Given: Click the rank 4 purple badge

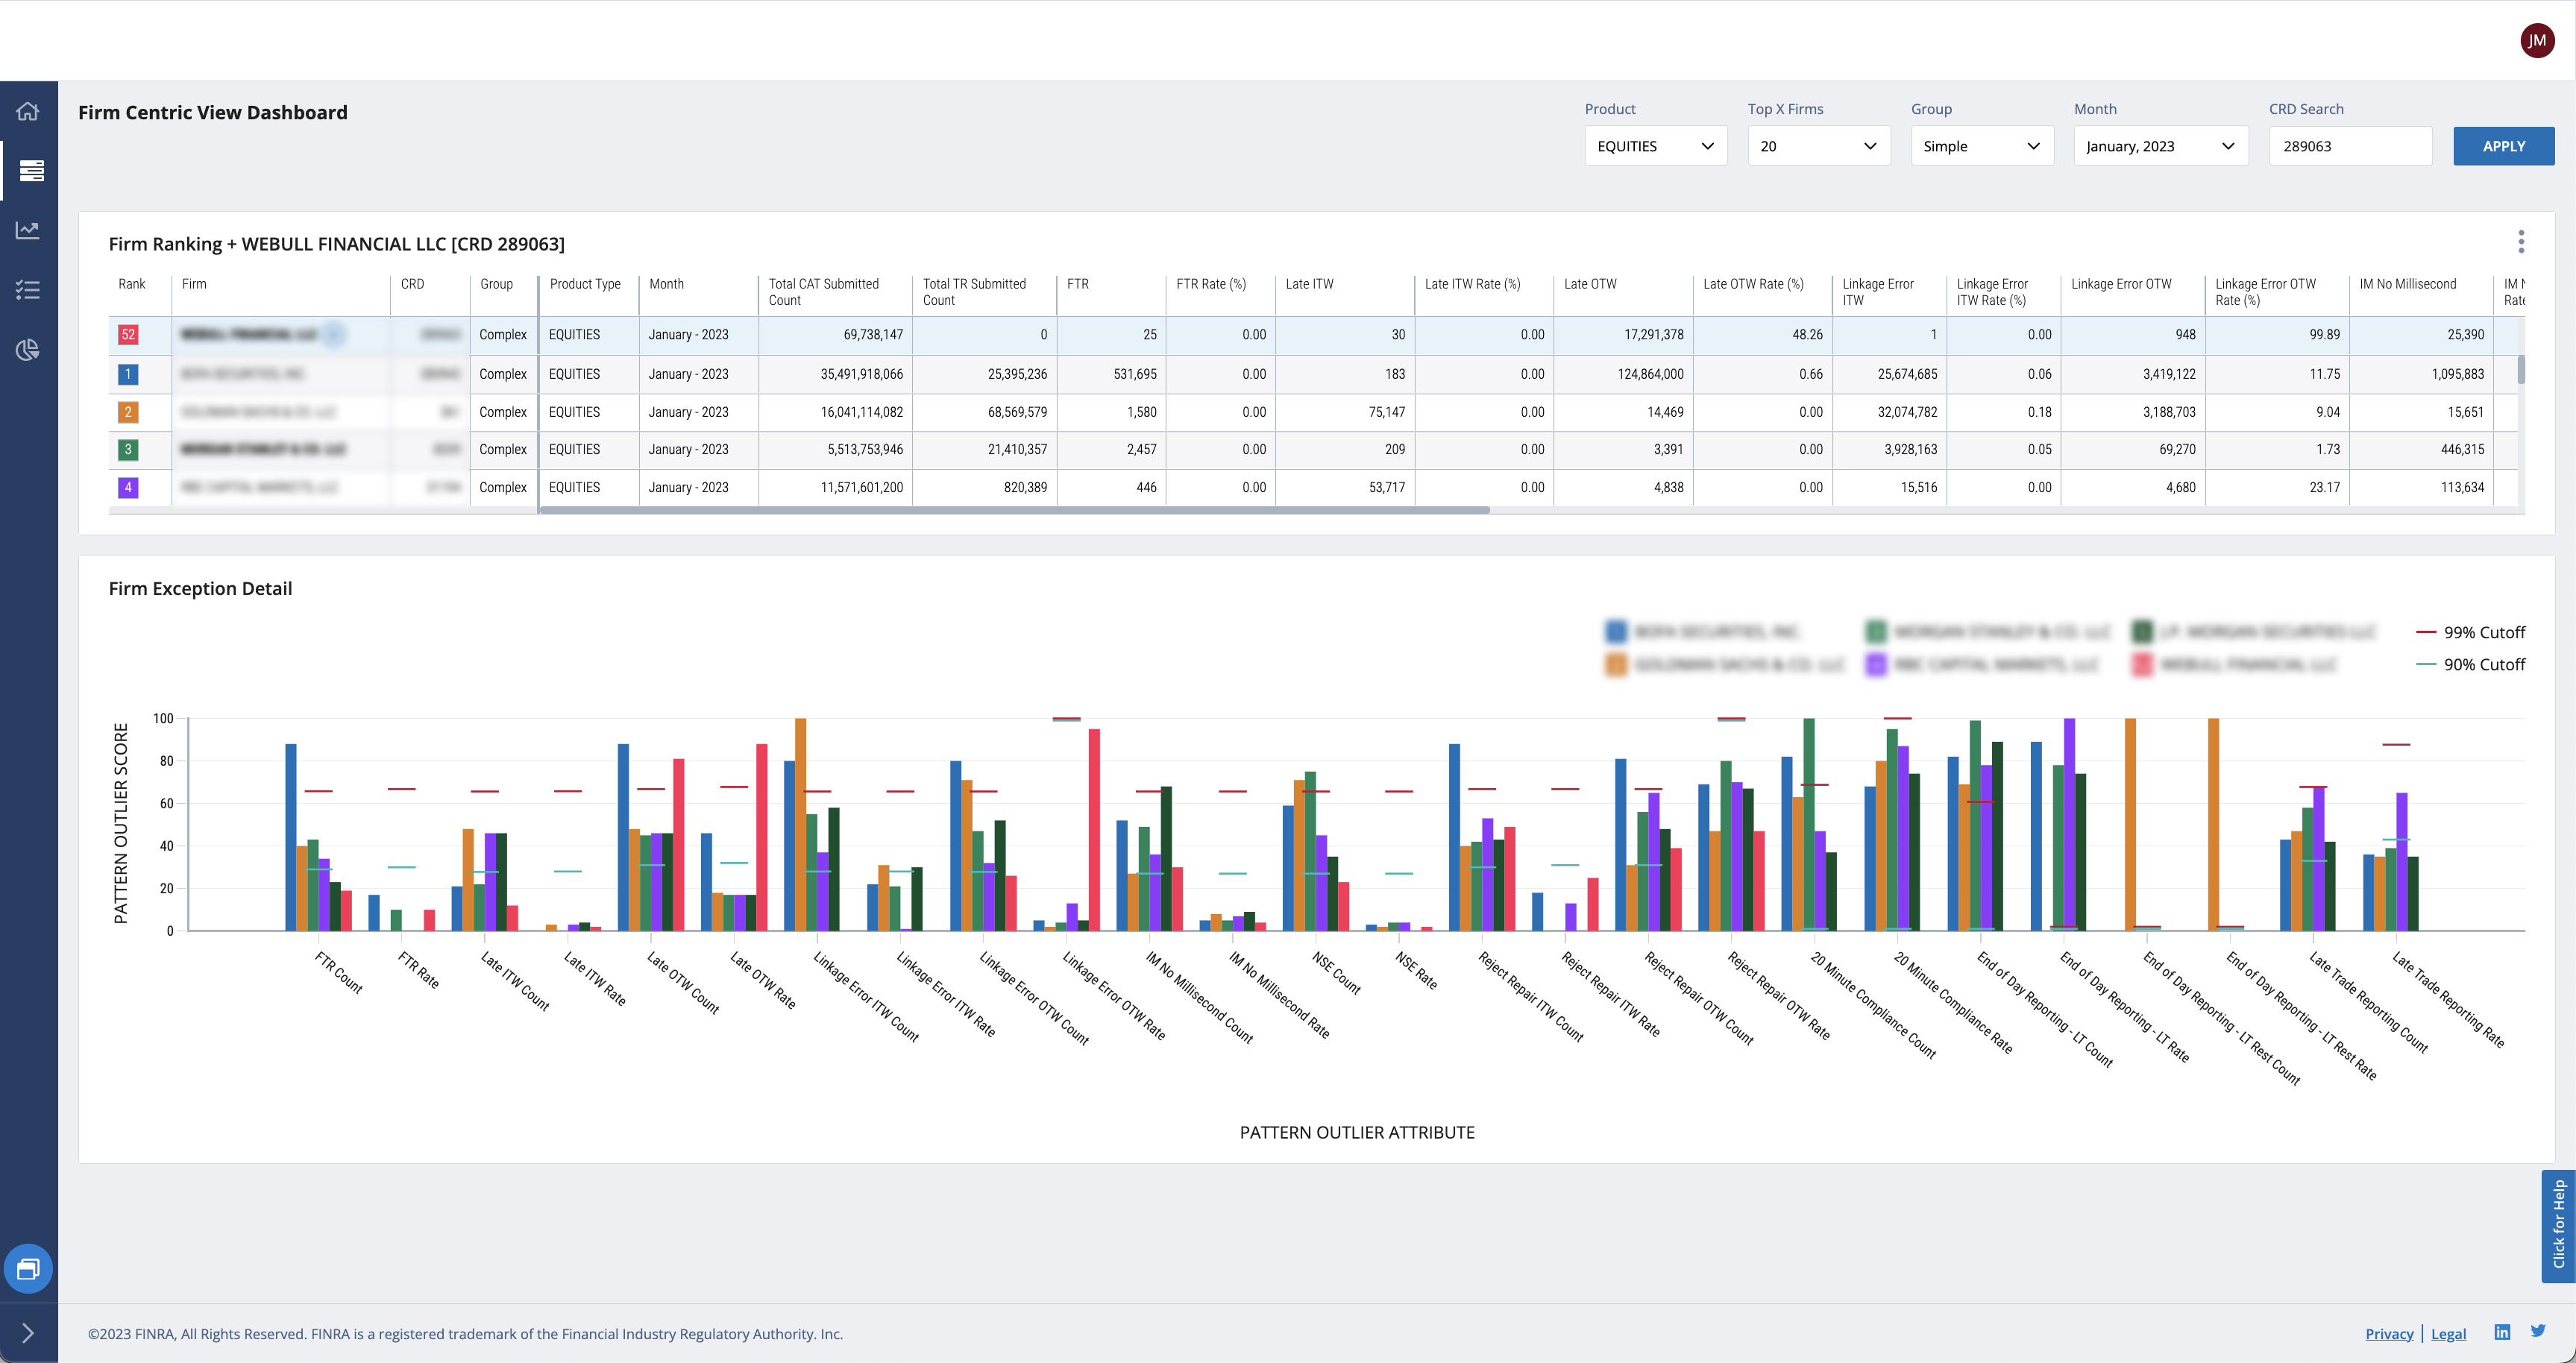Looking at the screenshot, I should 128,488.
